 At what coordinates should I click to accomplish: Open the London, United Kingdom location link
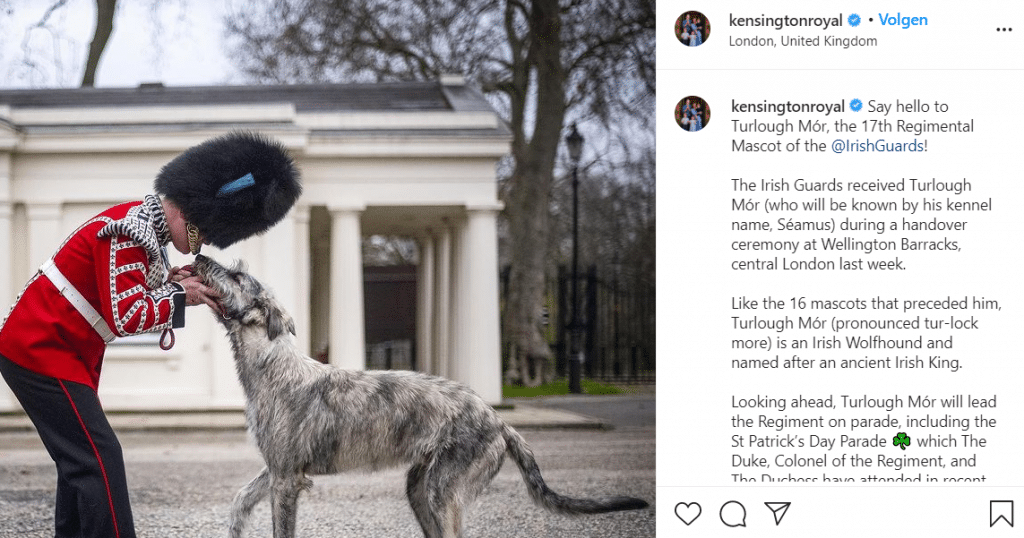[803, 41]
